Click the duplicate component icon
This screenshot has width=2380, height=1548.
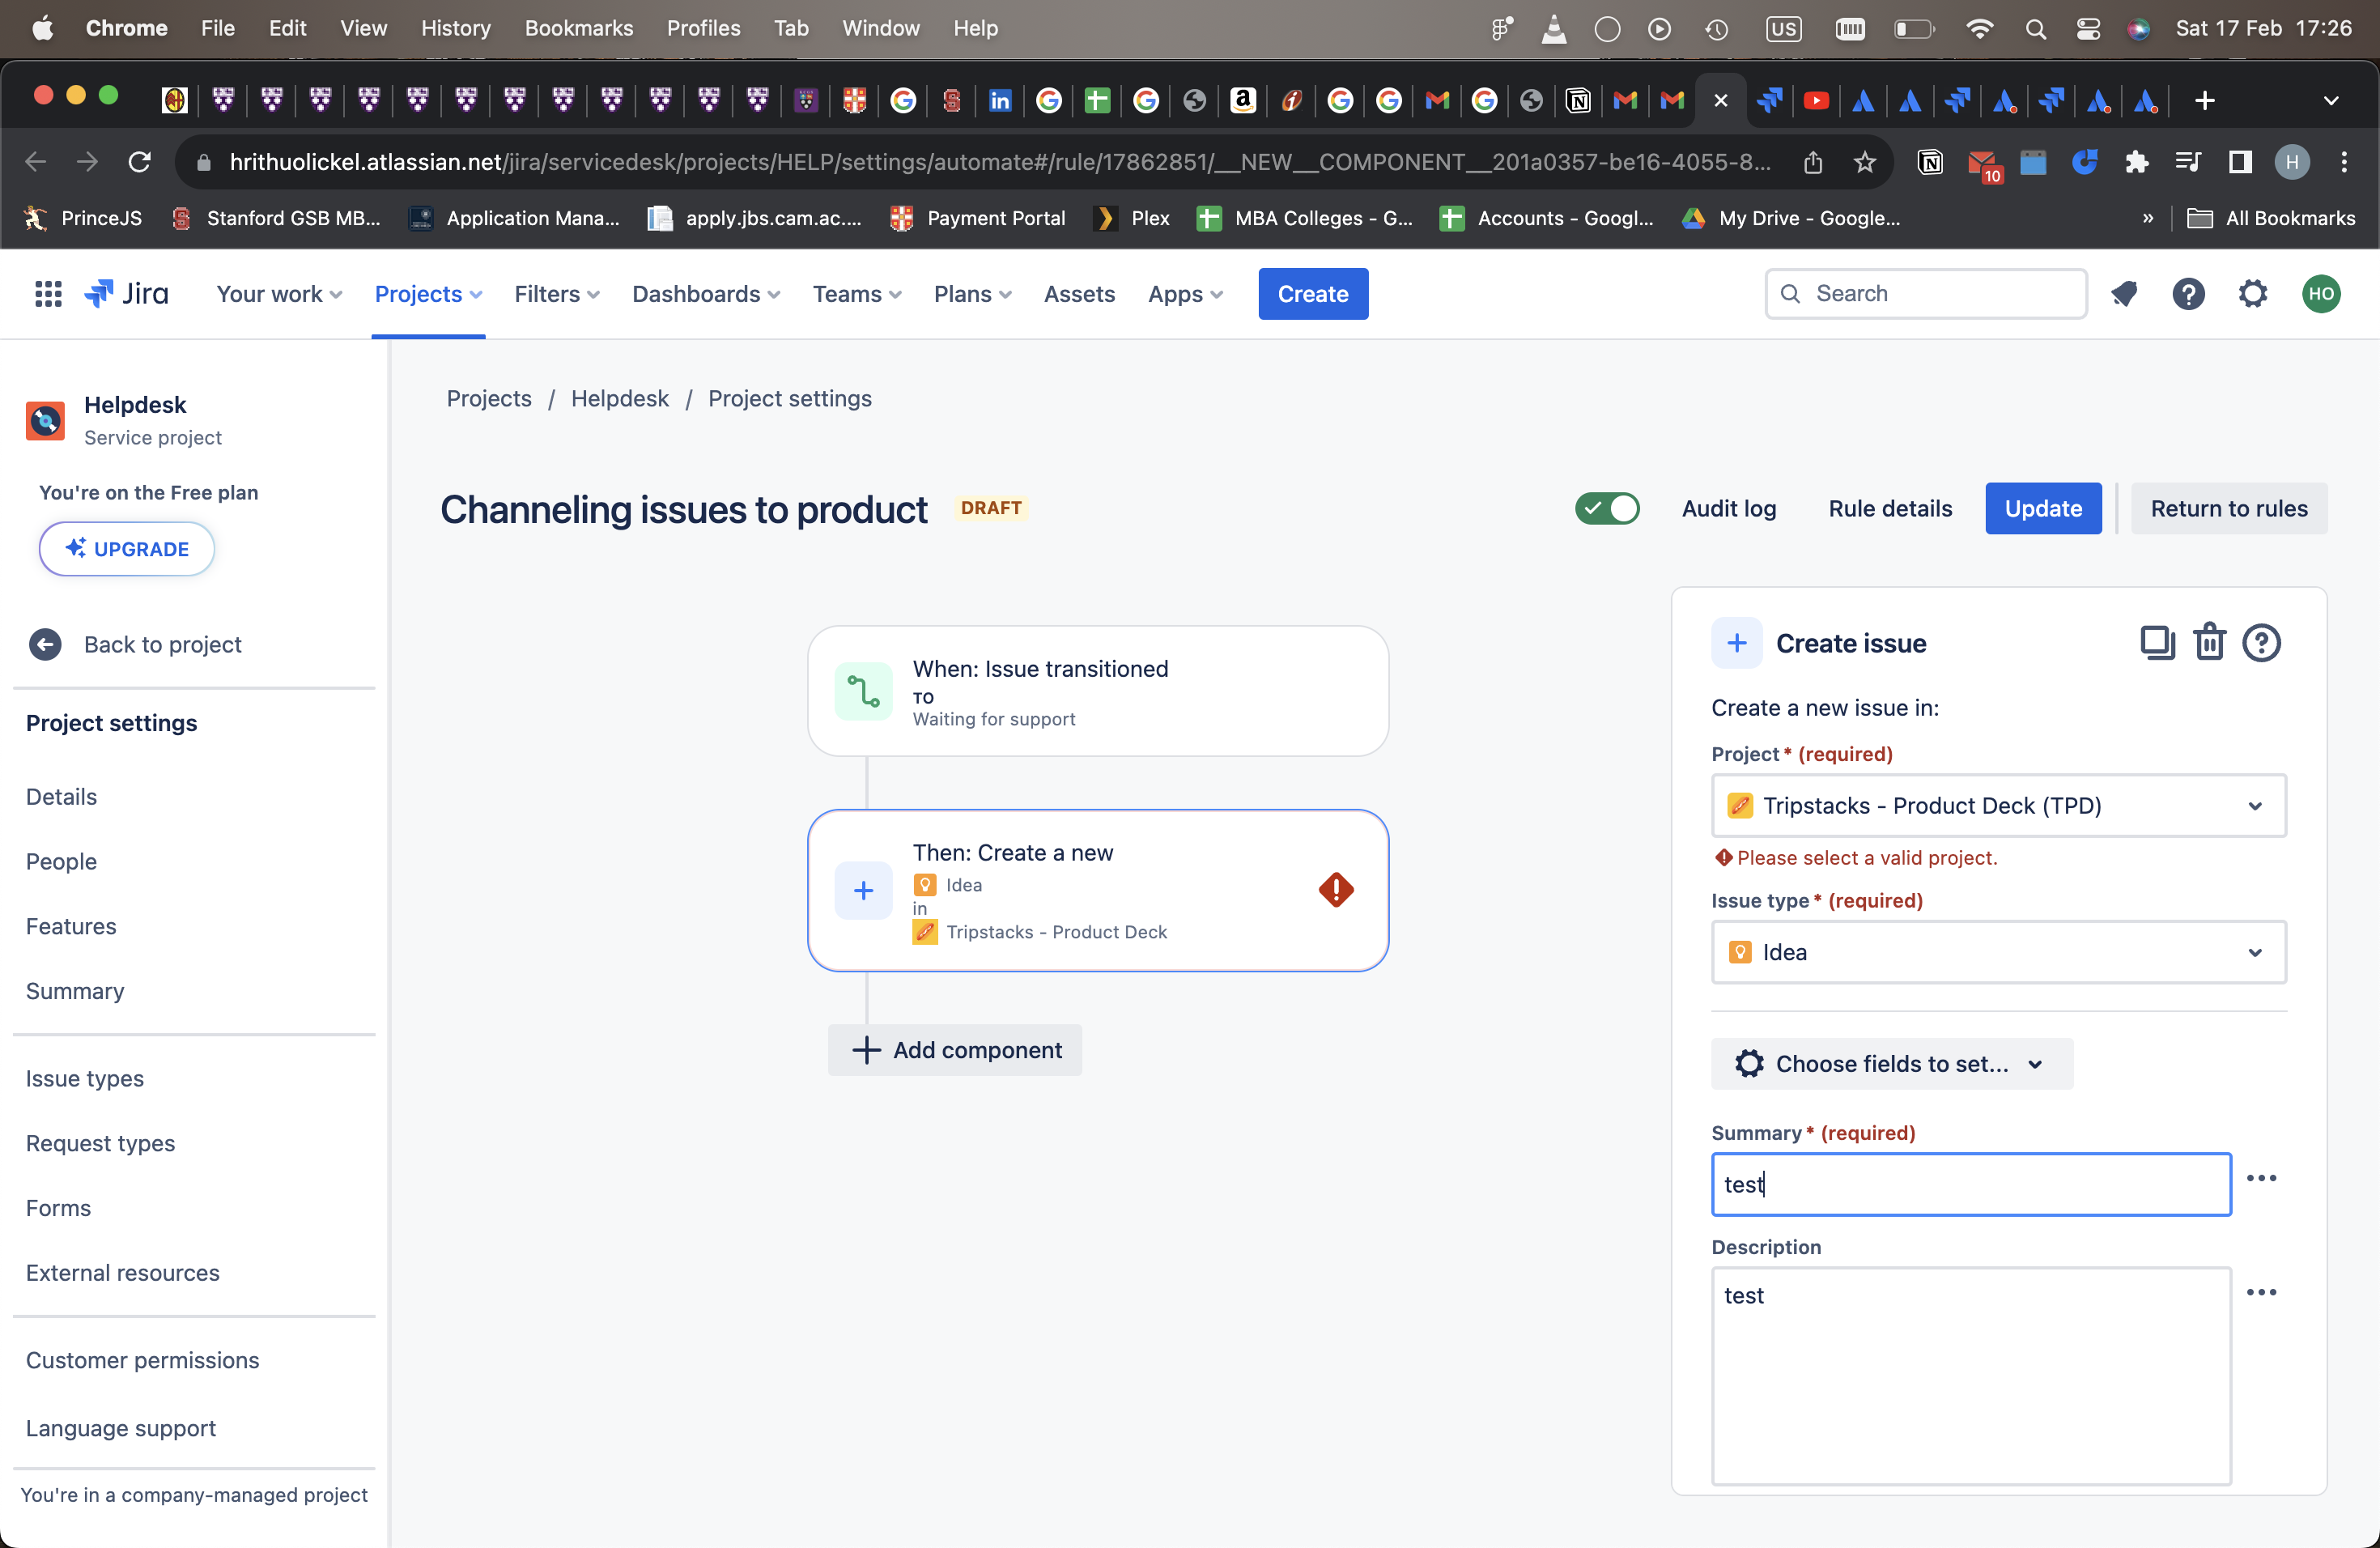[2156, 643]
